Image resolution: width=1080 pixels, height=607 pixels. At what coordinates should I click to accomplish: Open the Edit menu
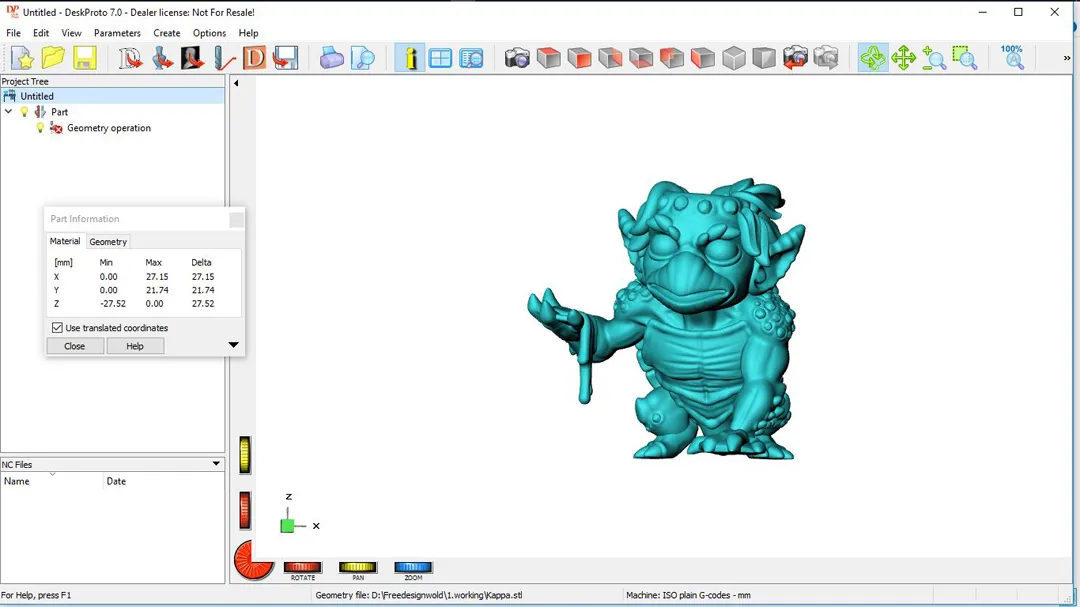(x=41, y=33)
